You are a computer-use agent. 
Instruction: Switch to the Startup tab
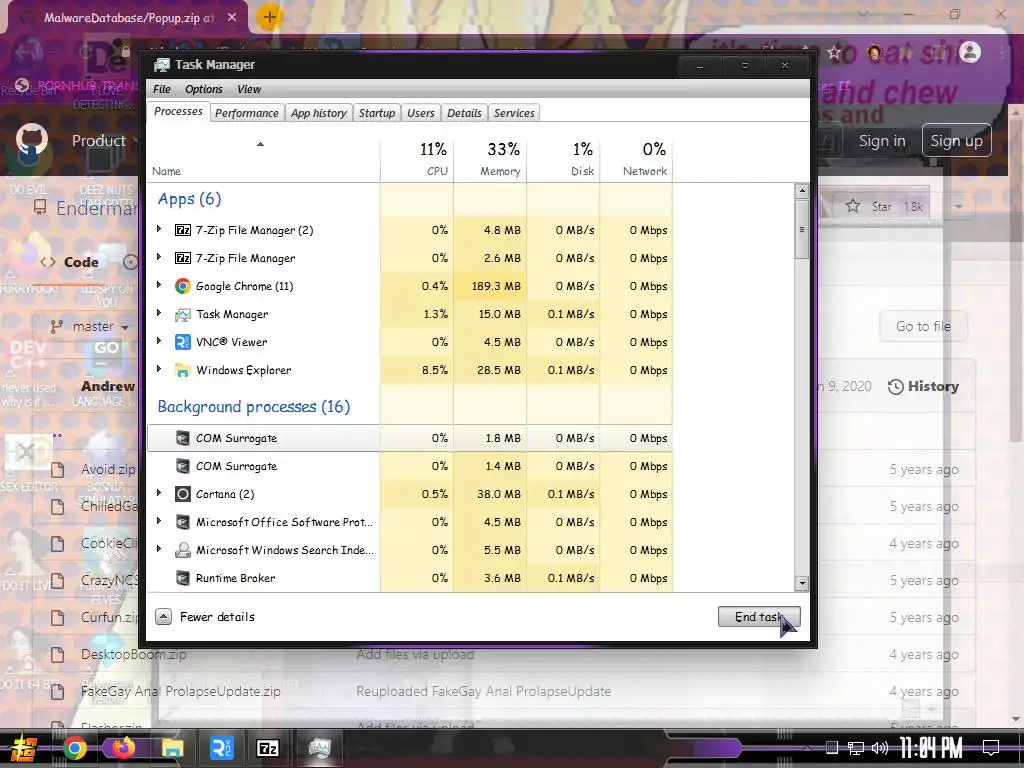click(x=377, y=113)
